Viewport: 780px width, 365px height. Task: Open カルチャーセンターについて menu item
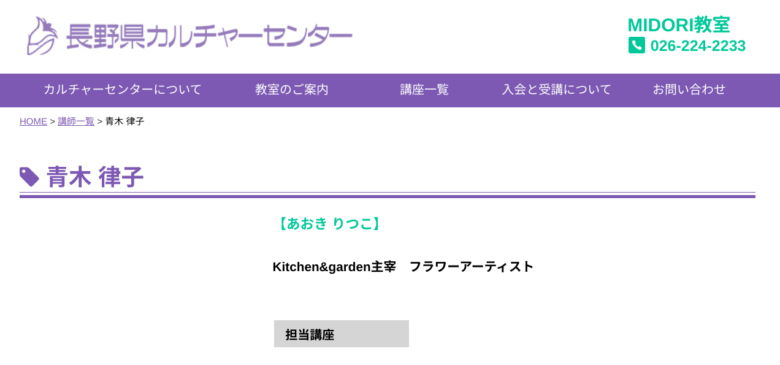[x=122, y=90]
